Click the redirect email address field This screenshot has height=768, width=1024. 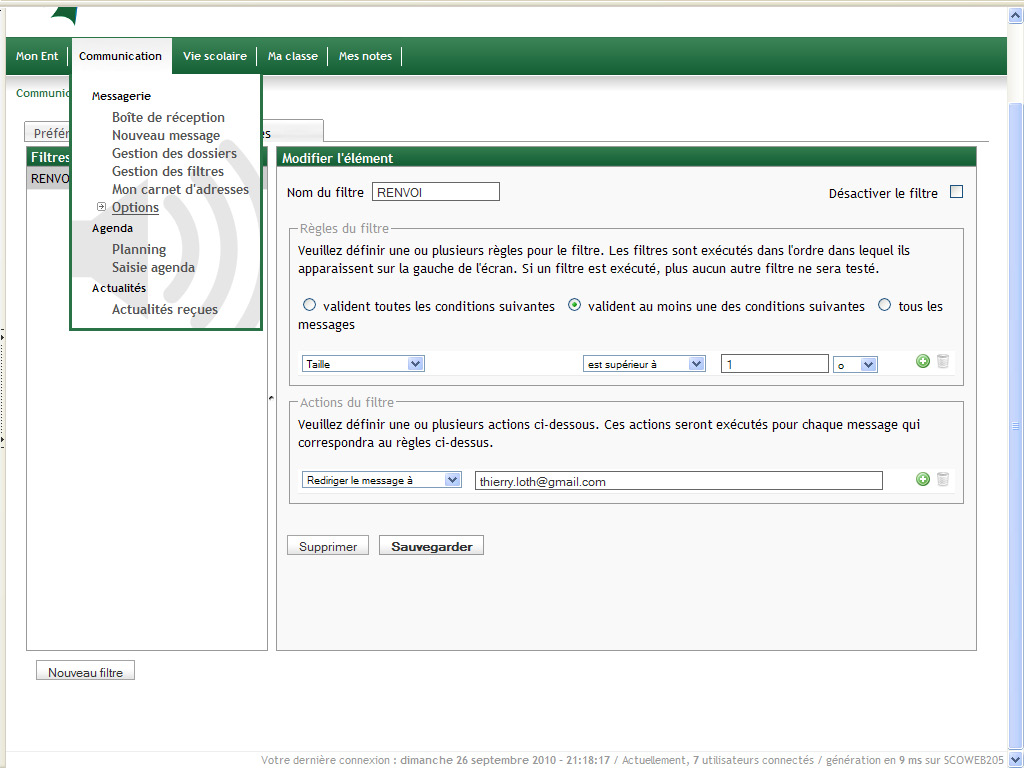point(678,481)
